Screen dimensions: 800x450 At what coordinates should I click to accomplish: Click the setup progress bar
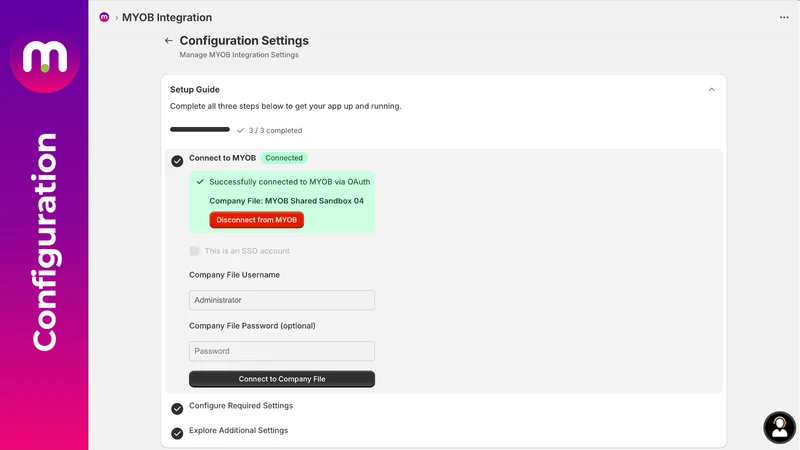[200, 130]
